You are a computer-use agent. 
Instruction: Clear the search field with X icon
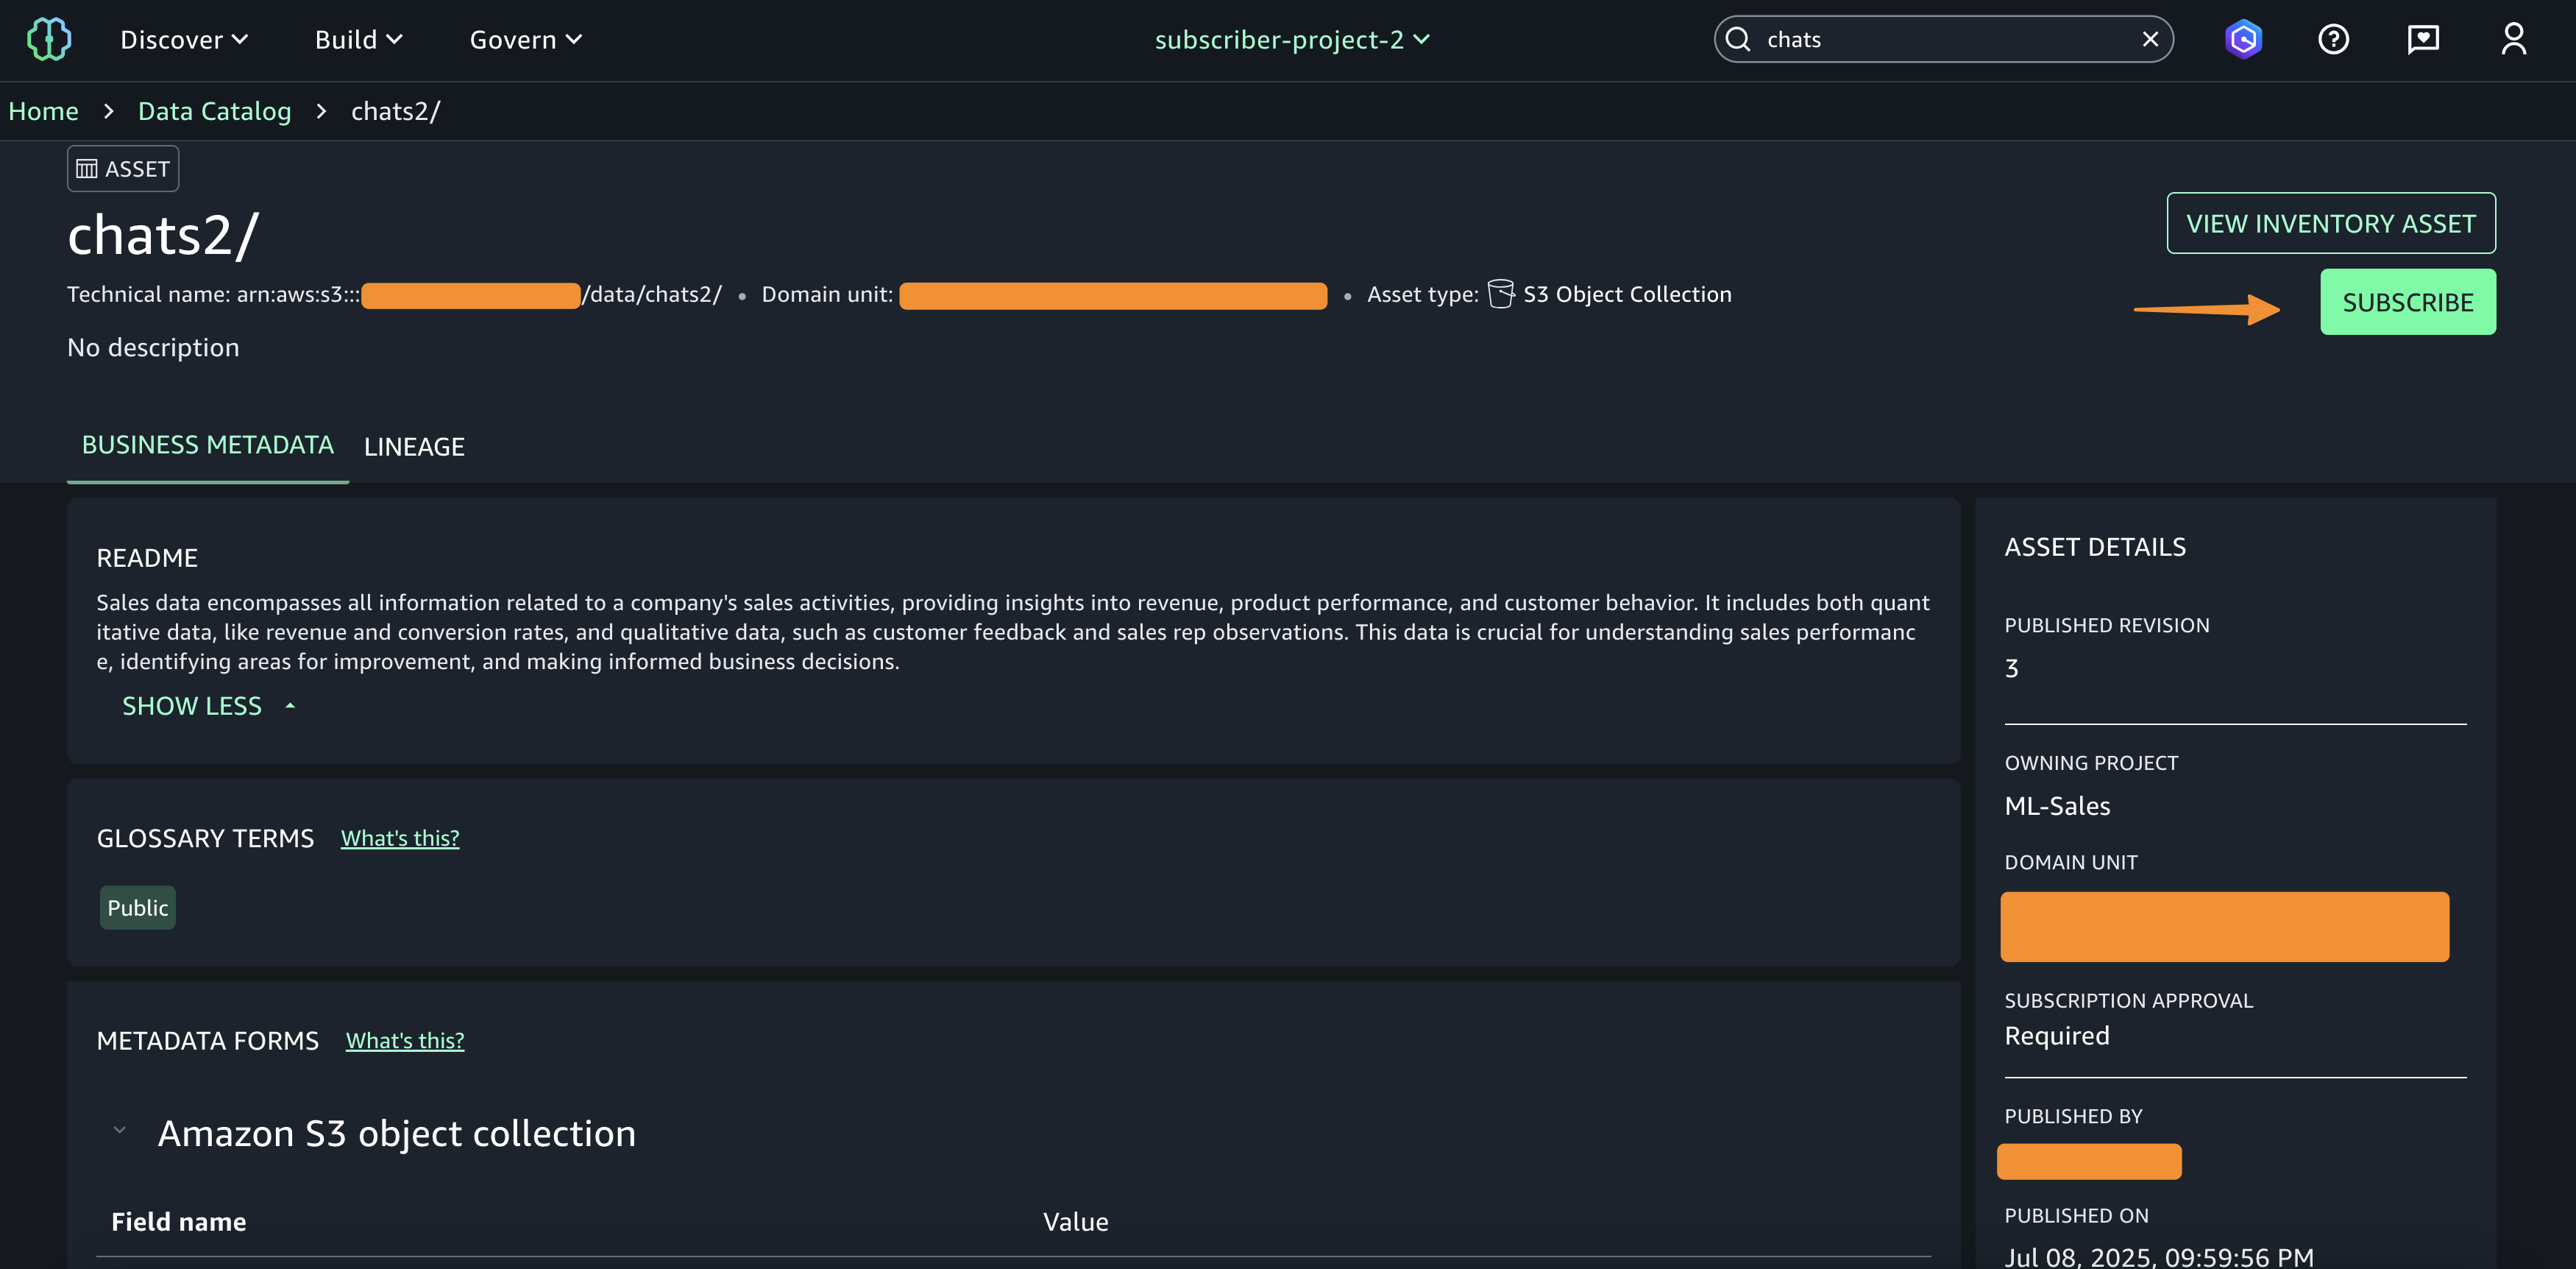pyautogui.click(x=2150, y=40)
